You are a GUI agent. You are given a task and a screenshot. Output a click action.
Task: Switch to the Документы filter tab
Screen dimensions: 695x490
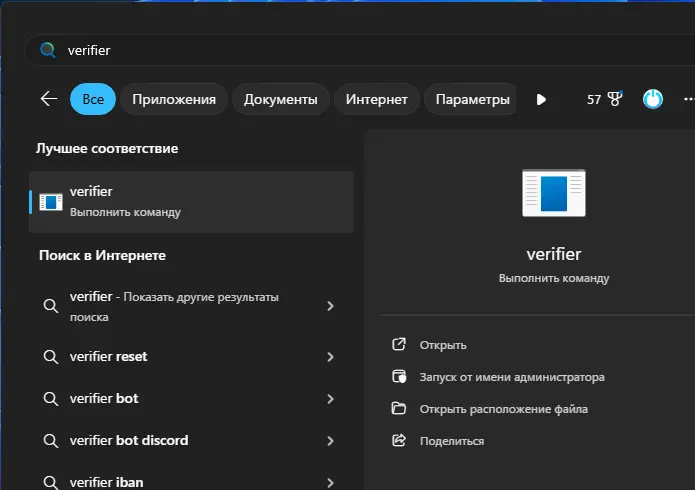pyautogui.click(x=280, y=99)
